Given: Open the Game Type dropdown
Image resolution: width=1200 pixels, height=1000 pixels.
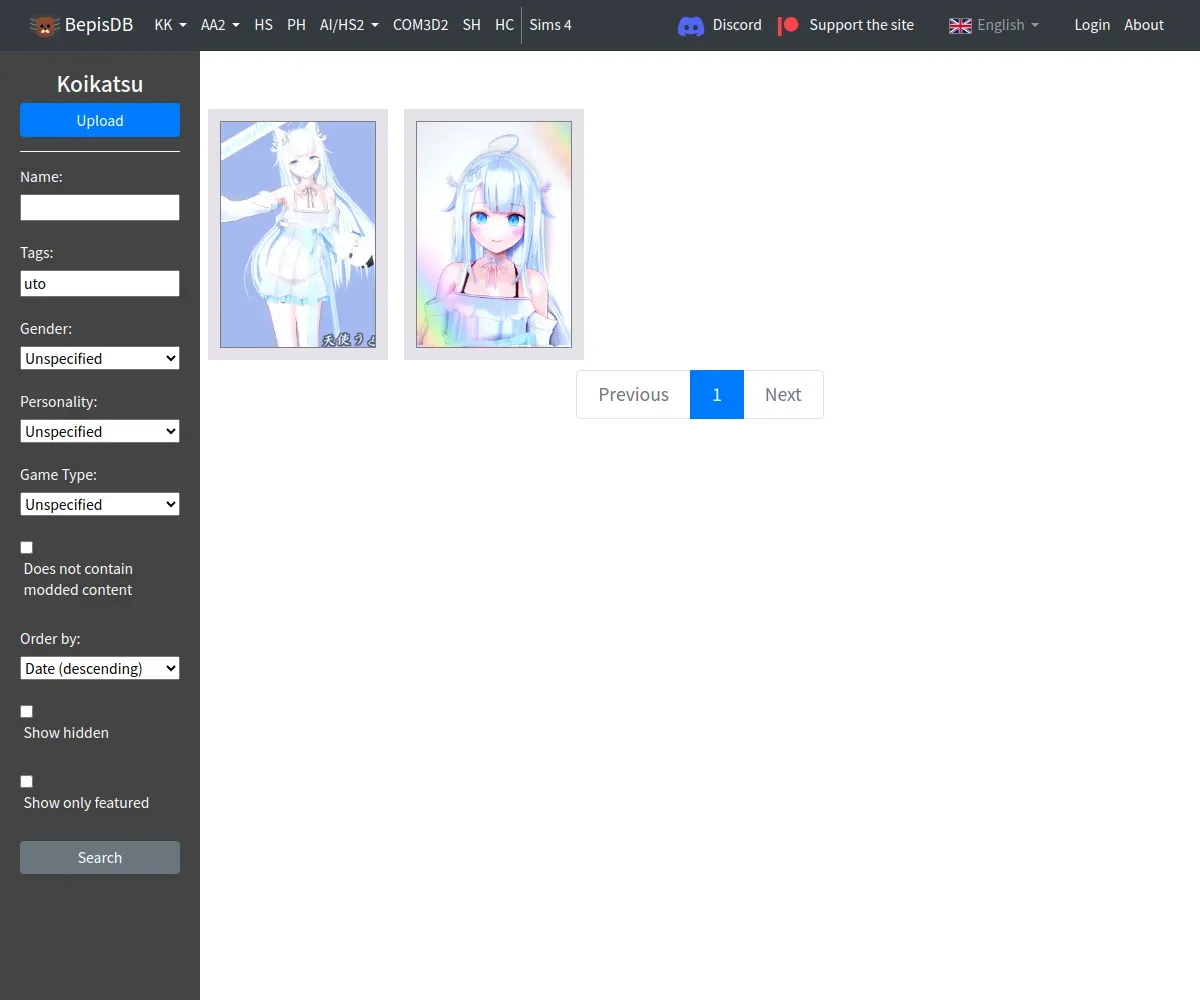Looking at the screenshot, I should [x=100, y=504].
